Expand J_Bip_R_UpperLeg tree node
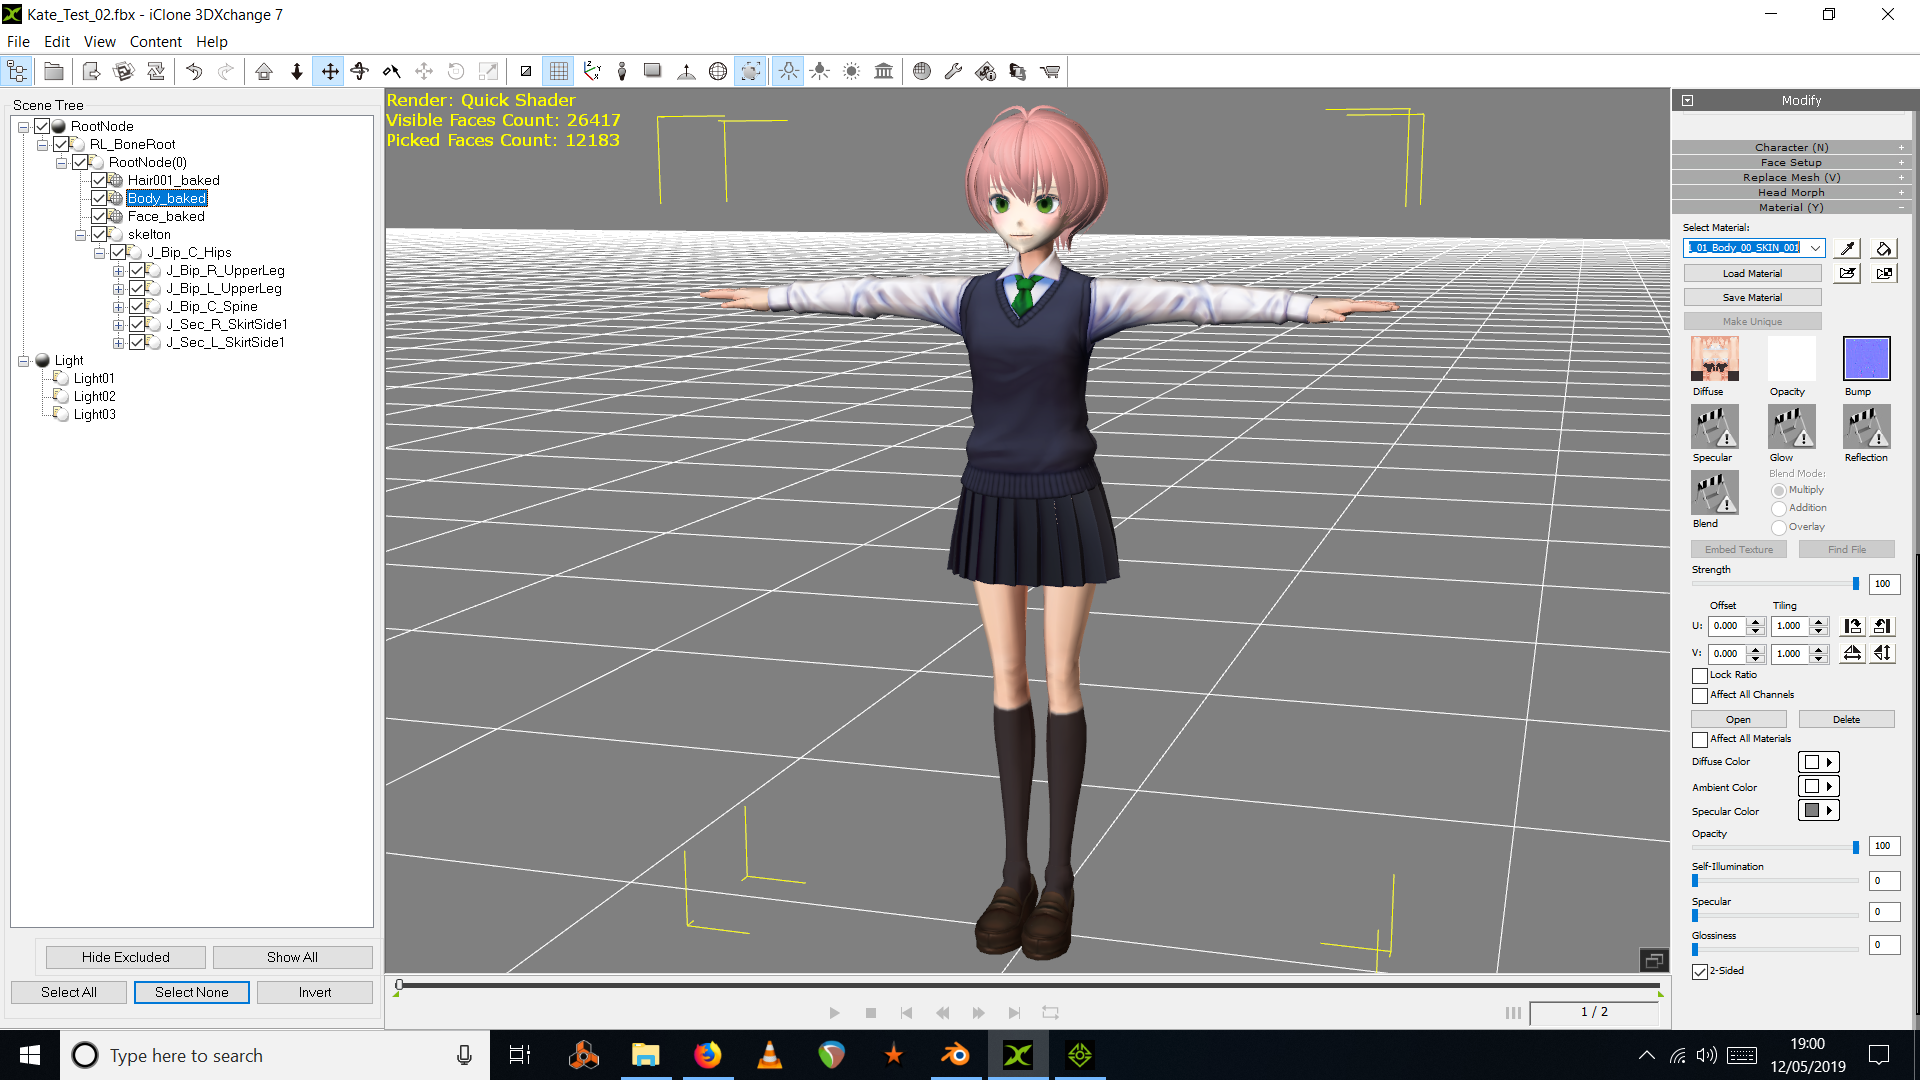1920x1080 pixels. tap(118, 271)
